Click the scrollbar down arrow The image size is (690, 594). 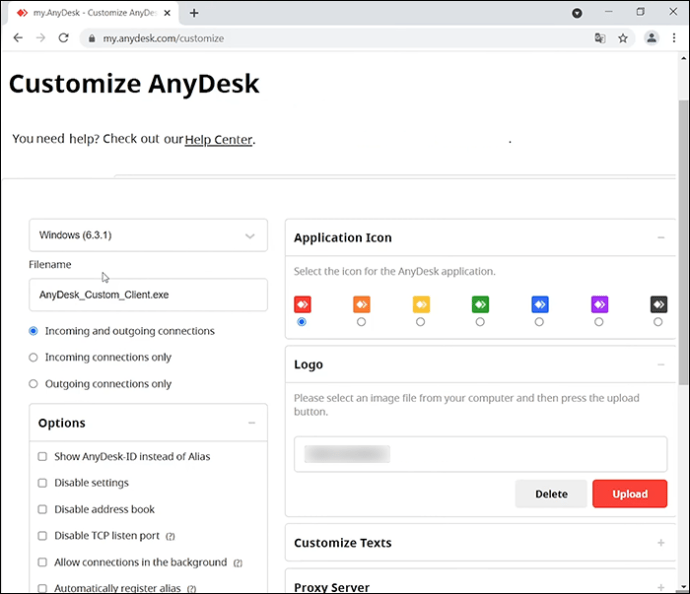coord(683,587)
